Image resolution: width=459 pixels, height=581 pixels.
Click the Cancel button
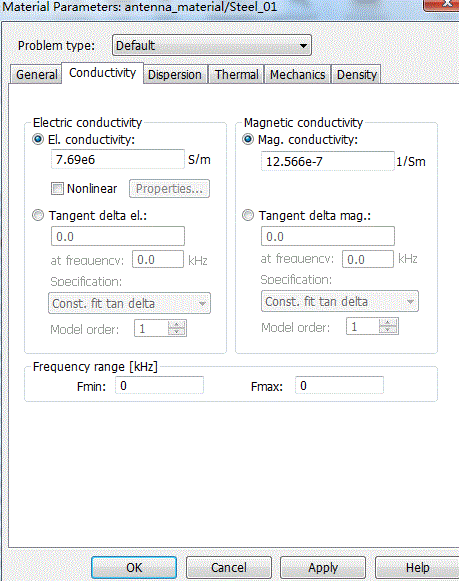[229, 567]
